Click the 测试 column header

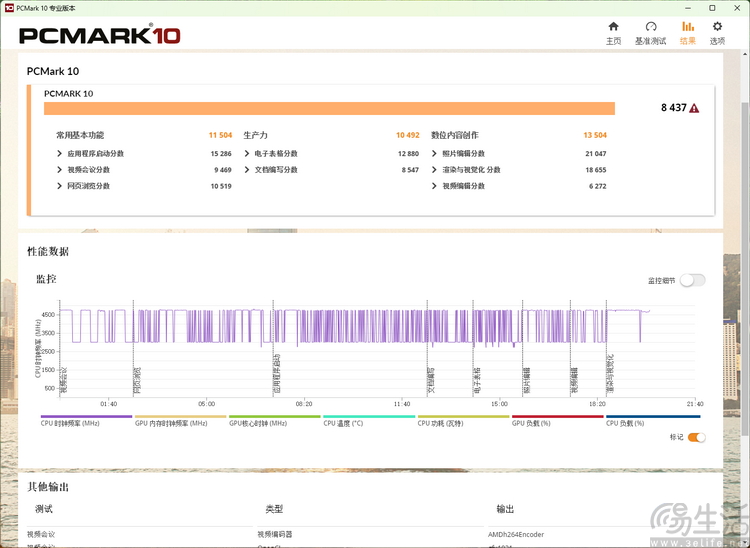click(44, 509)
